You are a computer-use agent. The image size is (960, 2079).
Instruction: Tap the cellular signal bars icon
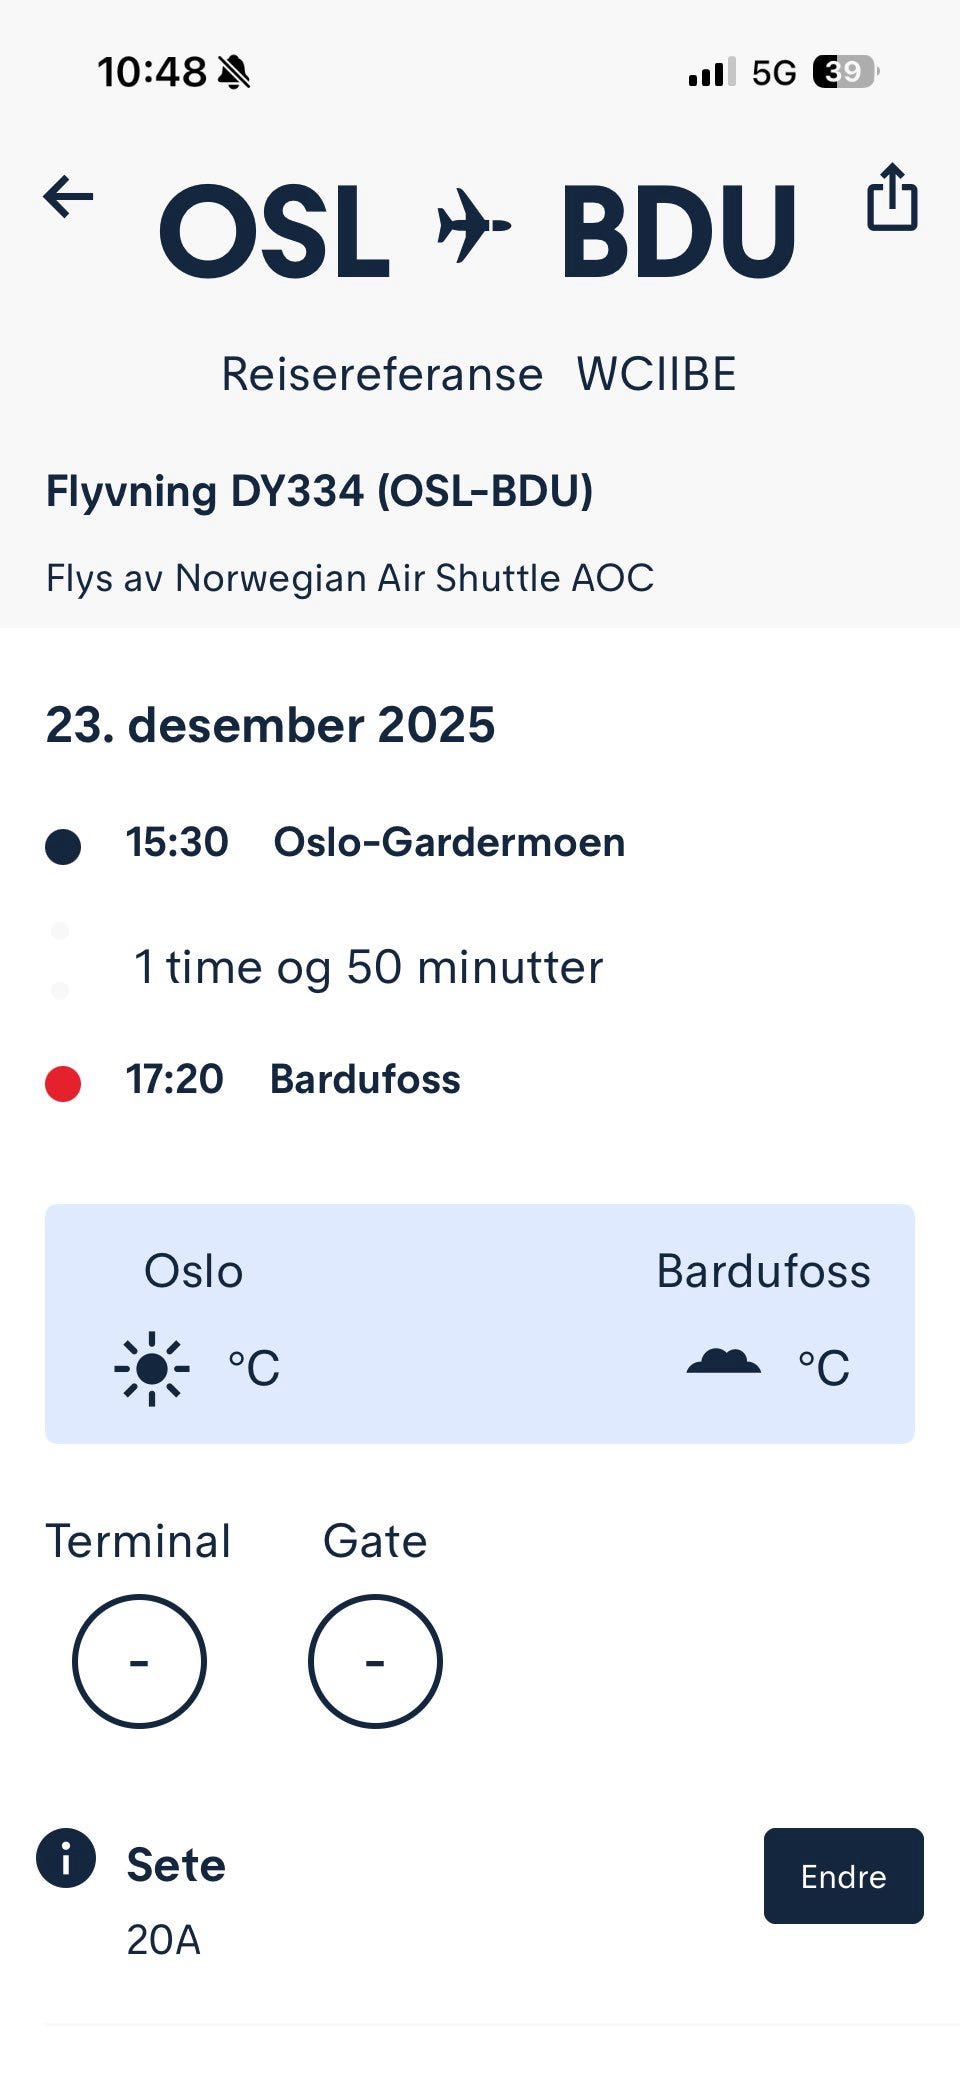point(712,72)
